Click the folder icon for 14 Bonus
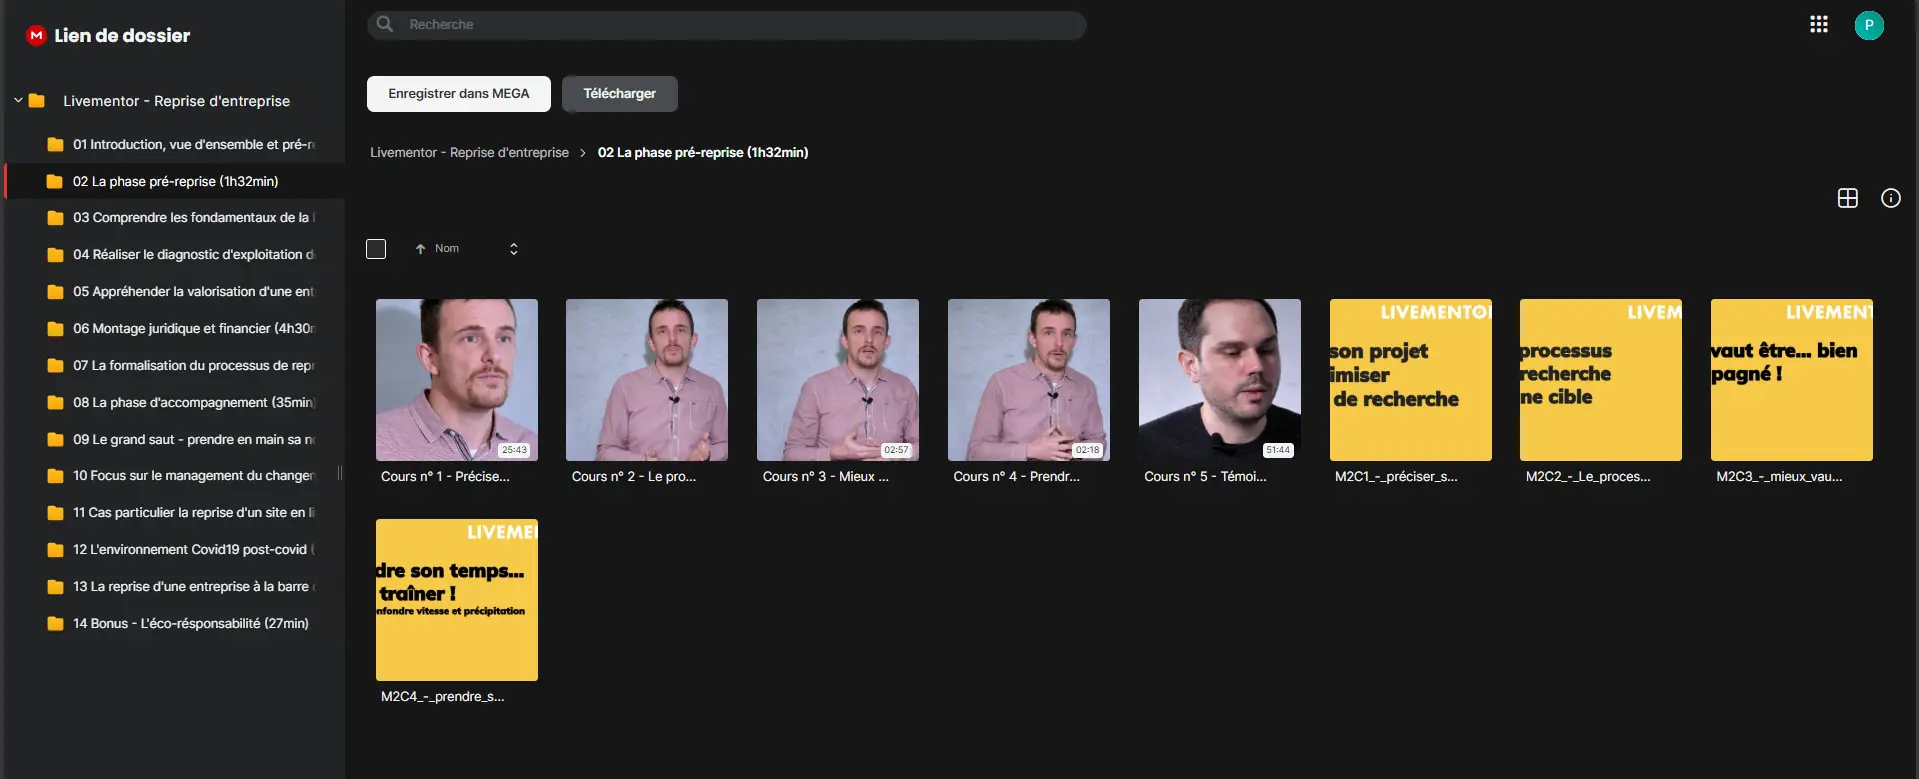 [x=55, y=624]
